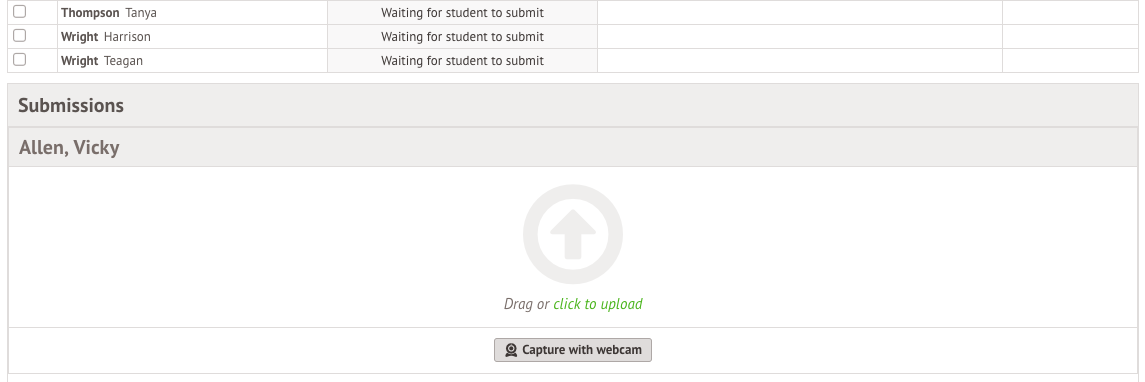The height and width of the screenshot is (382, 1145).
Task: Collapse the Allen, Vicky submission header
Action: tap(572, 148)
